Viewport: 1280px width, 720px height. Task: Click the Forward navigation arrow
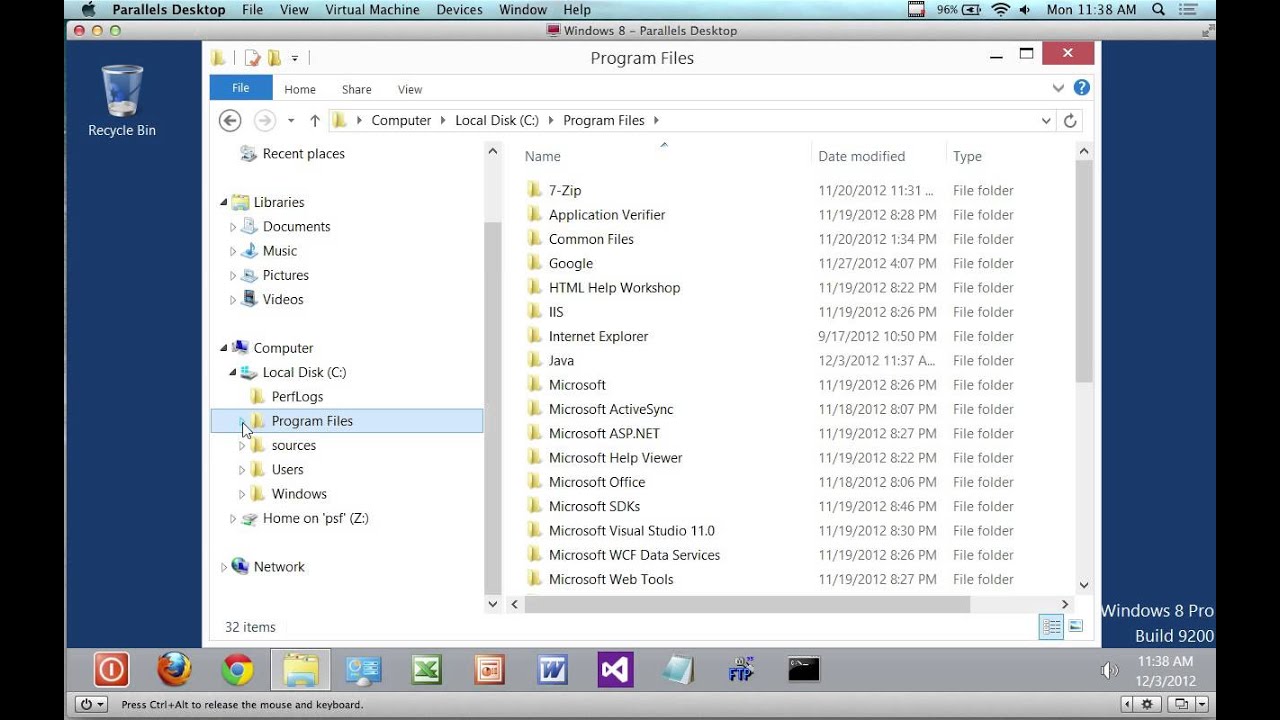tap(264, 121)
